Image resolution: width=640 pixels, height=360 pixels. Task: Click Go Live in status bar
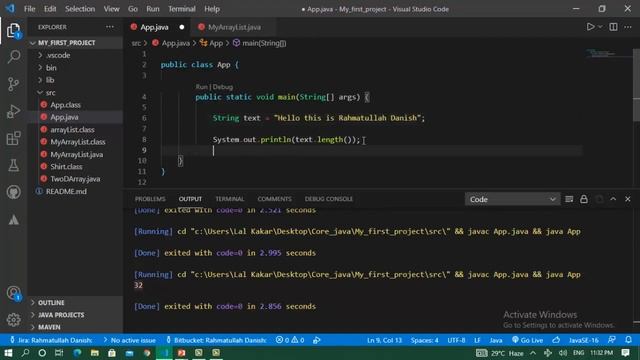point(527,340)
